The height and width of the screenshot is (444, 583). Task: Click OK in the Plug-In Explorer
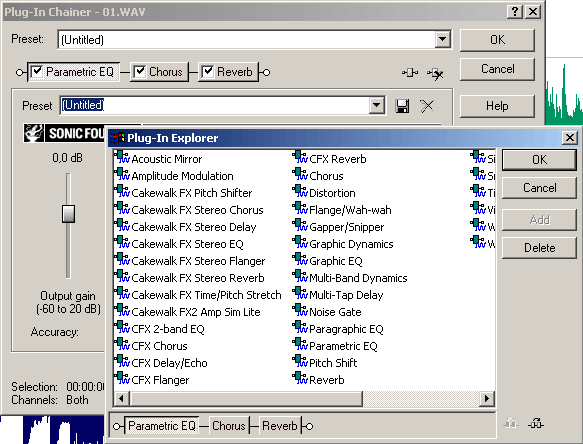[539, 160]
